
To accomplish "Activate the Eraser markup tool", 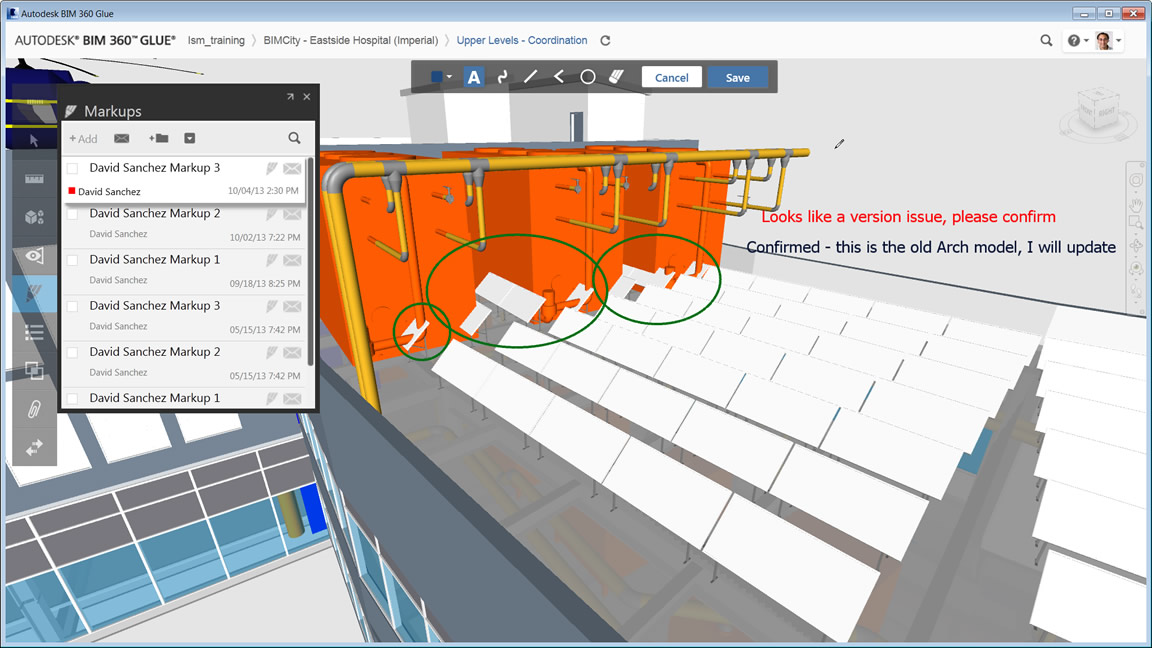I will (x=617, y=76).
